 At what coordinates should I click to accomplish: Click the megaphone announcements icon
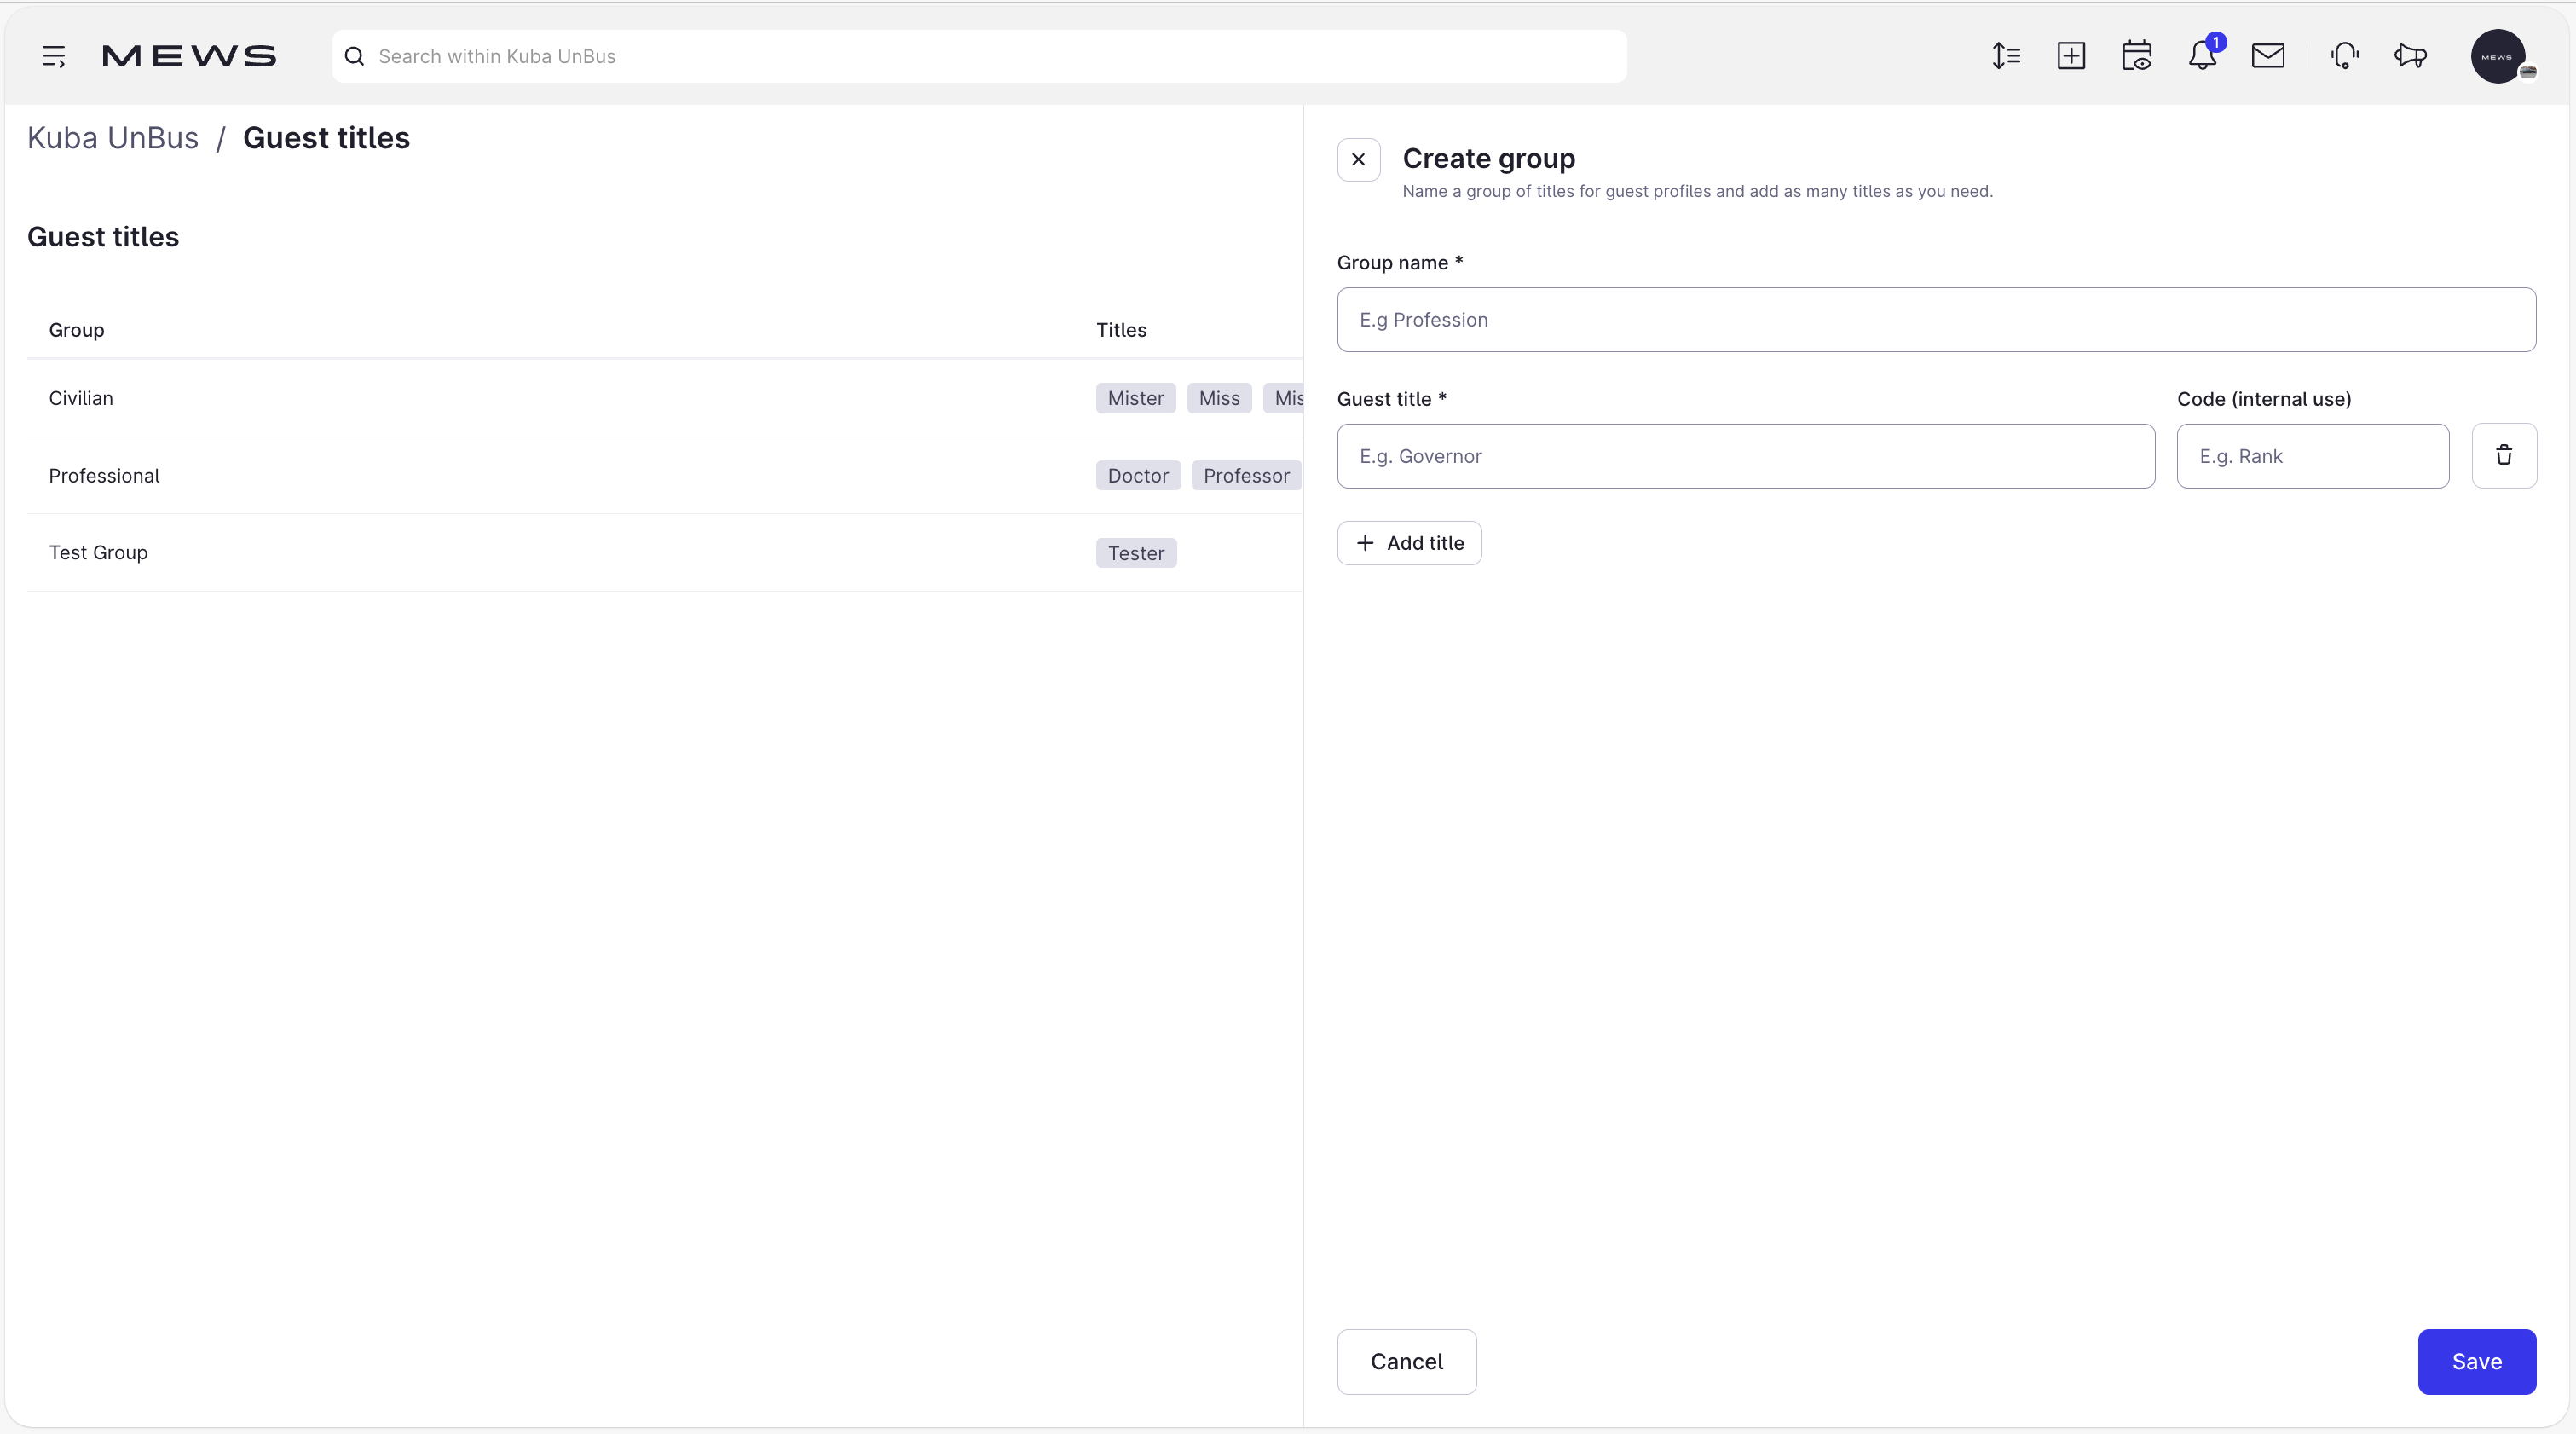click(2411, 56)
